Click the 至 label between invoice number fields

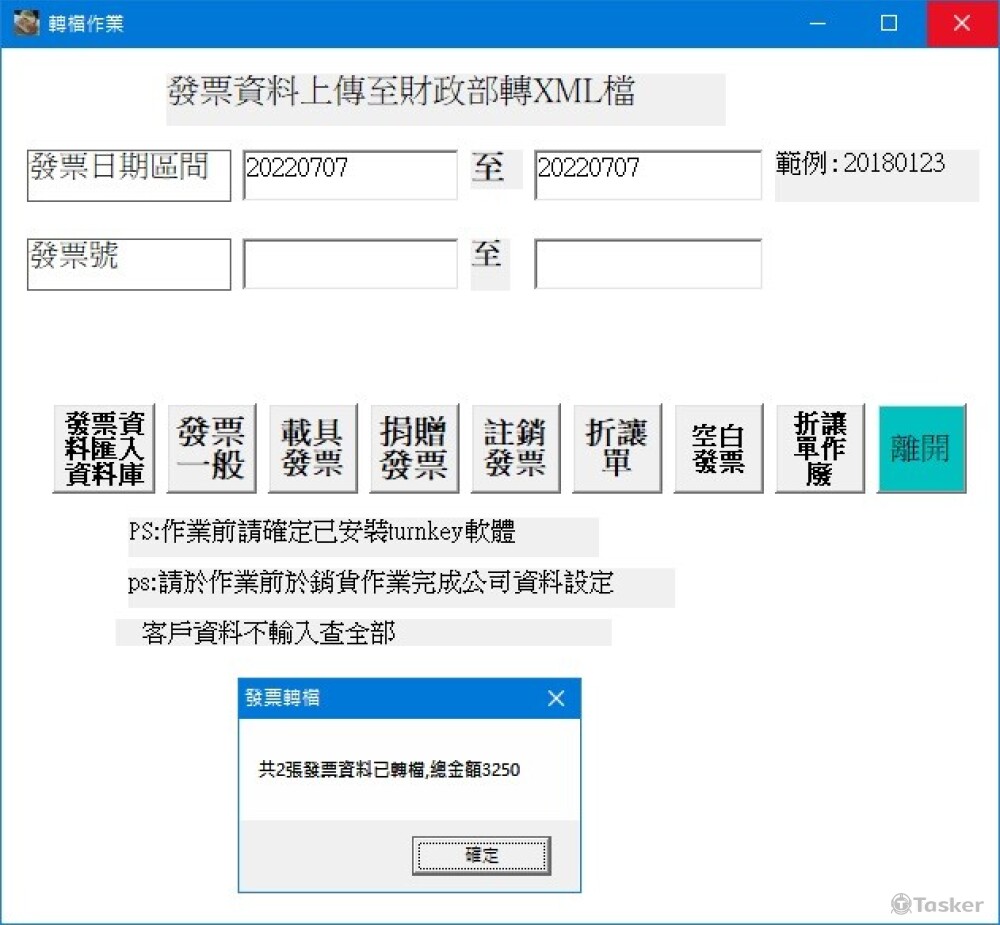tap(487, 254)
